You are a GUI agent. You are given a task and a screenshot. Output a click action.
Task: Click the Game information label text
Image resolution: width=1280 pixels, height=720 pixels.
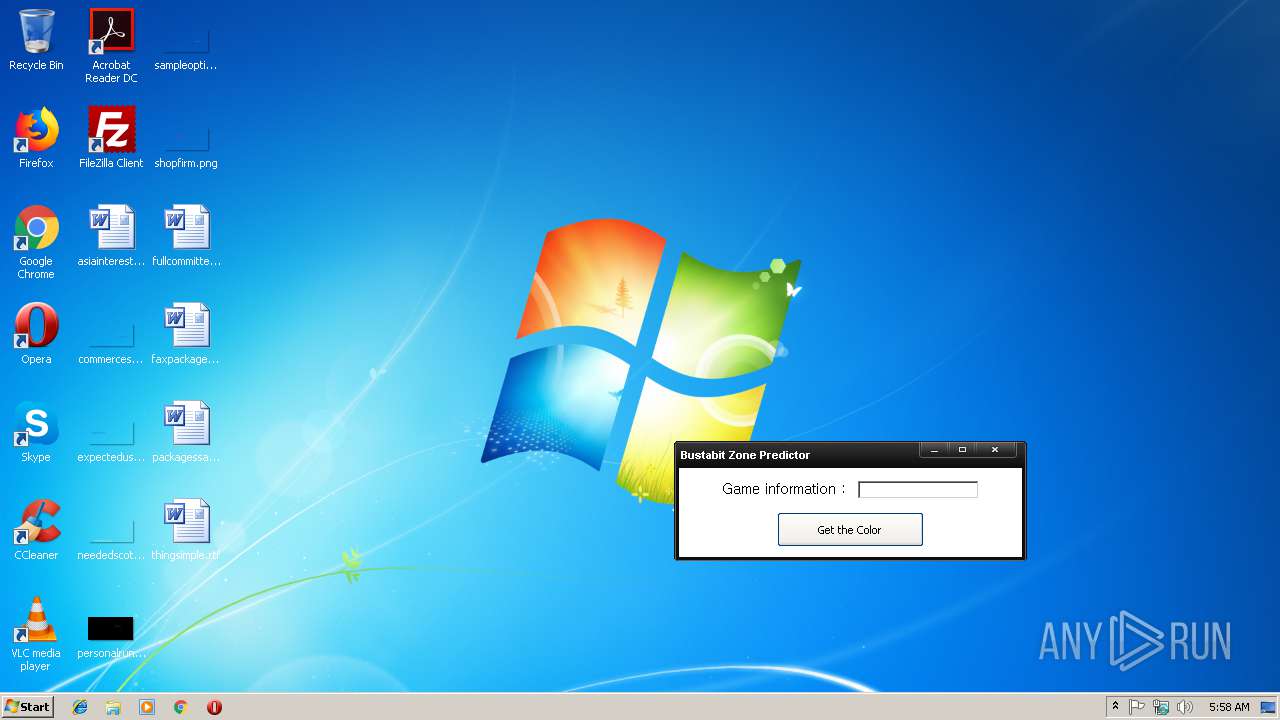[784, 489]
